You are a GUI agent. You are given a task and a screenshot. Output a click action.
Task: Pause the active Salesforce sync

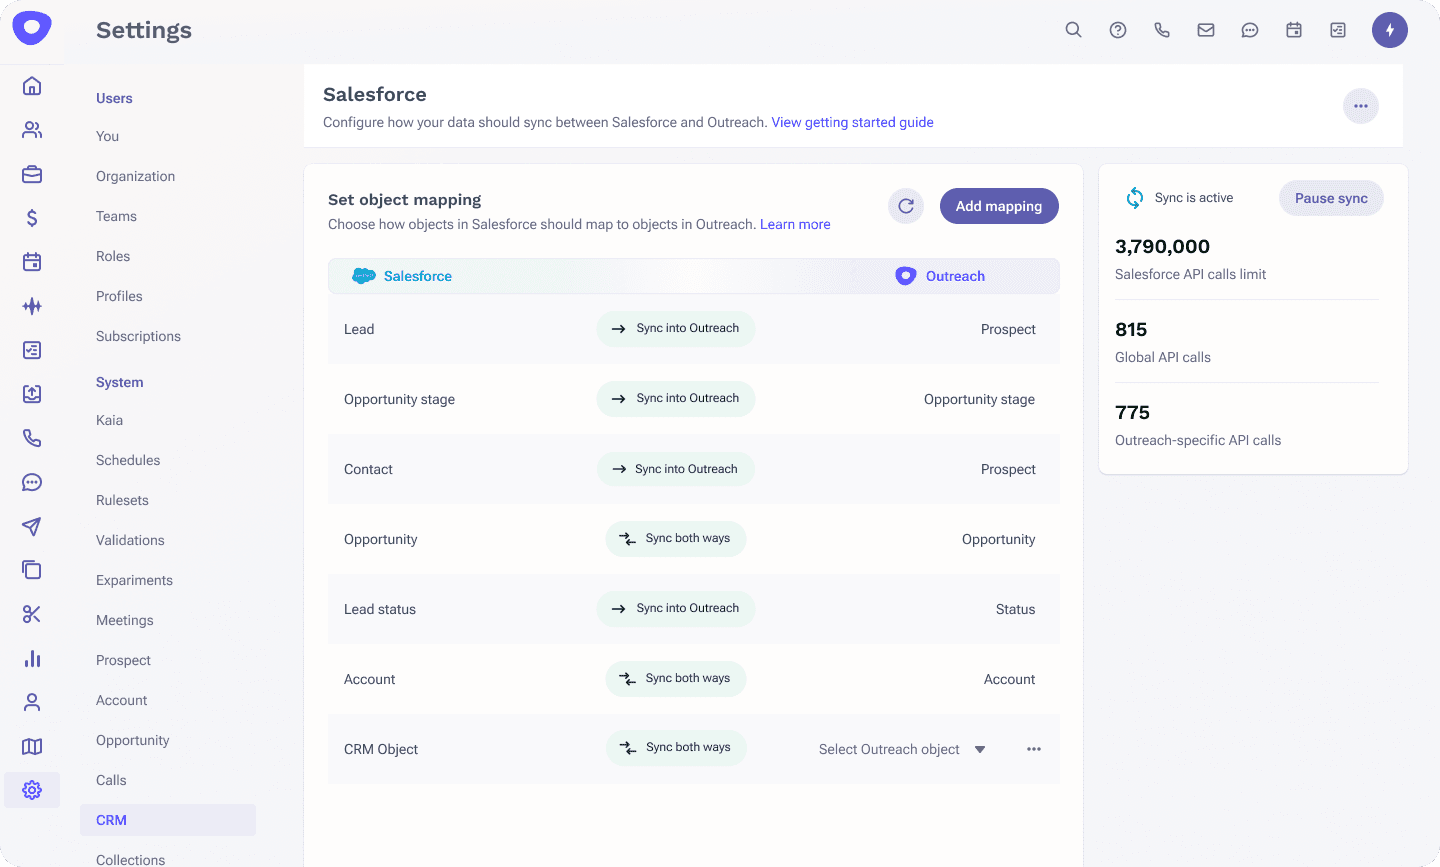click(1331, 198)
